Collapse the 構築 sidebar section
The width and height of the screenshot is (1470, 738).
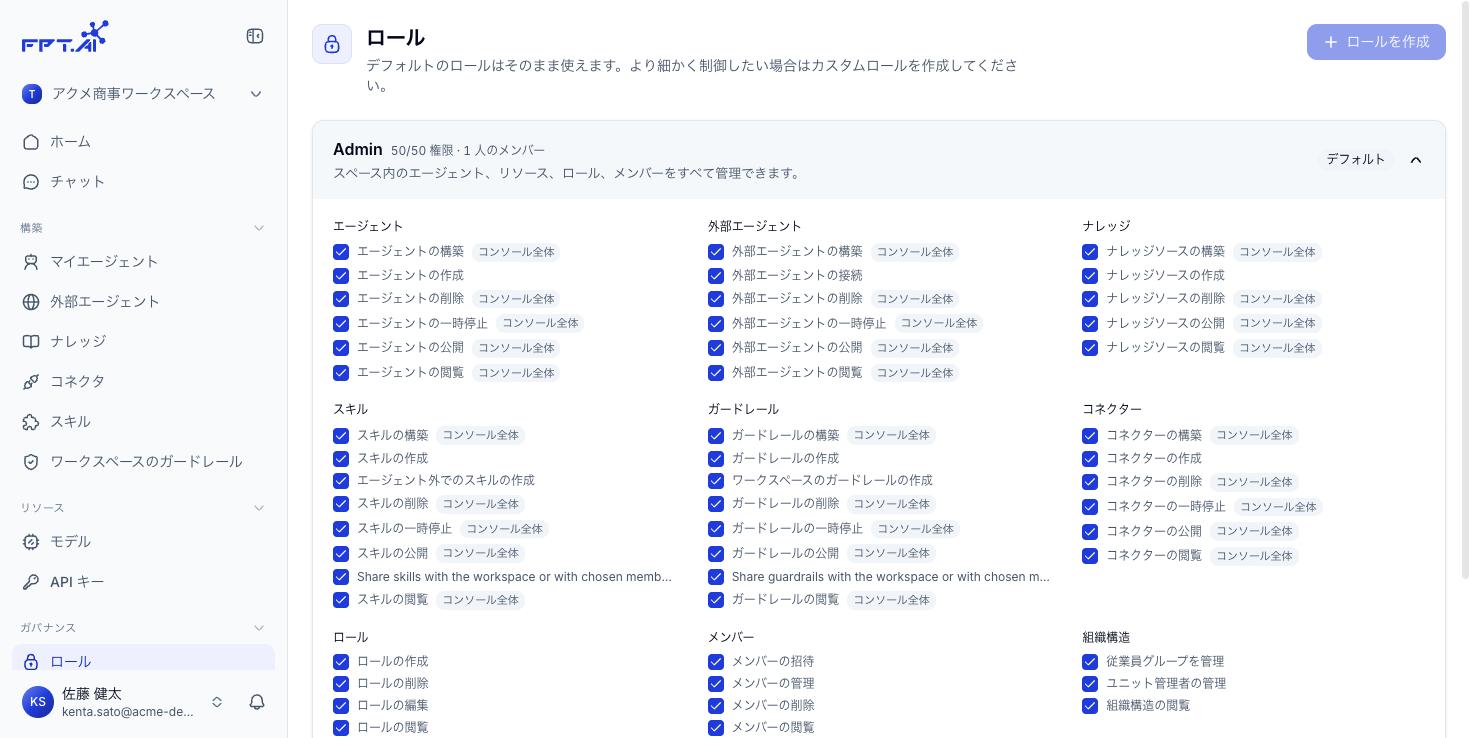(259, 228)
